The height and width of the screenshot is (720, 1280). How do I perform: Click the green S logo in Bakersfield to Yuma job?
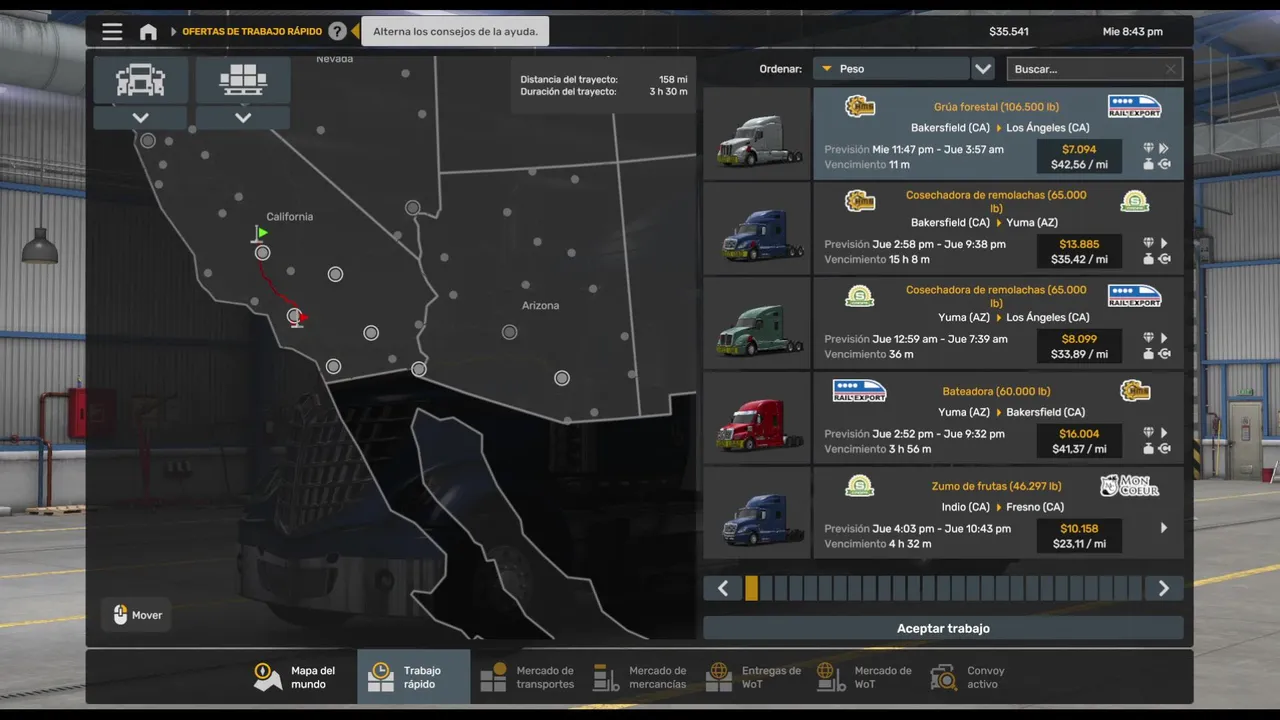coord(1135,202)
